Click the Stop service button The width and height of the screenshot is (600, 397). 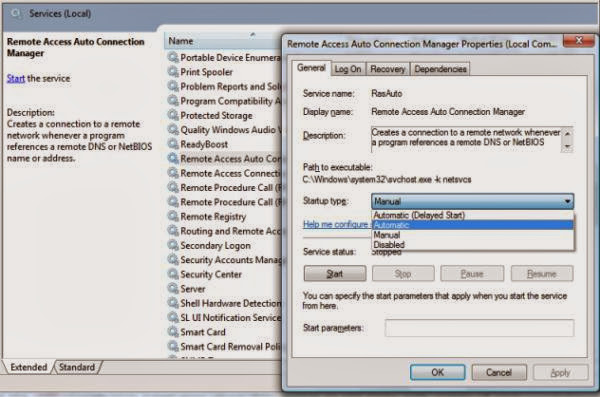403,274
